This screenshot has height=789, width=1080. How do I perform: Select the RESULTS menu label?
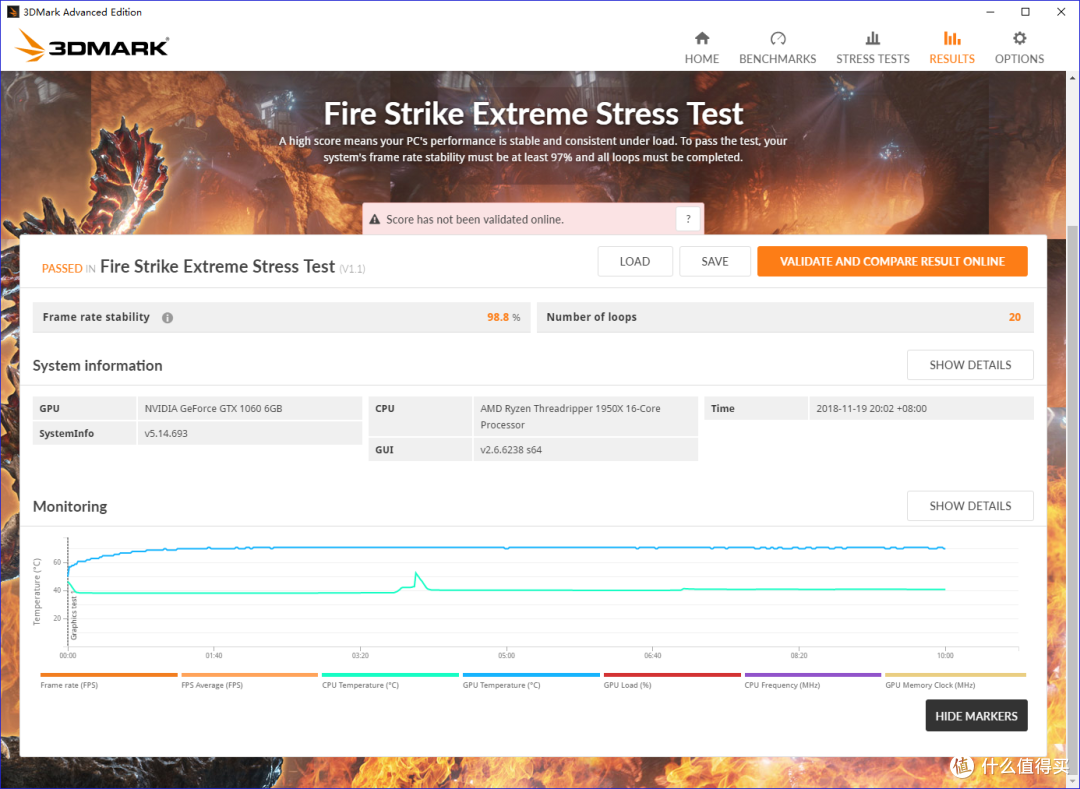tap(952, 59)
